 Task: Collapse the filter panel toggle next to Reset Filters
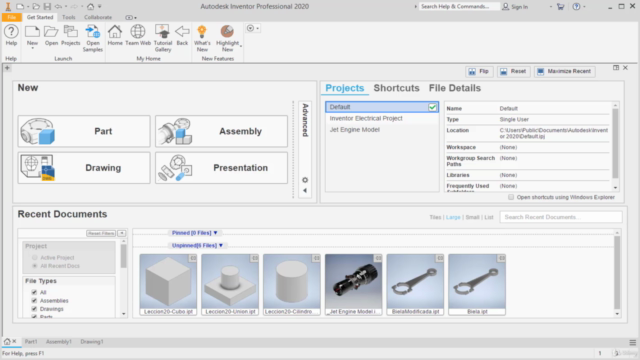[122, 233]
